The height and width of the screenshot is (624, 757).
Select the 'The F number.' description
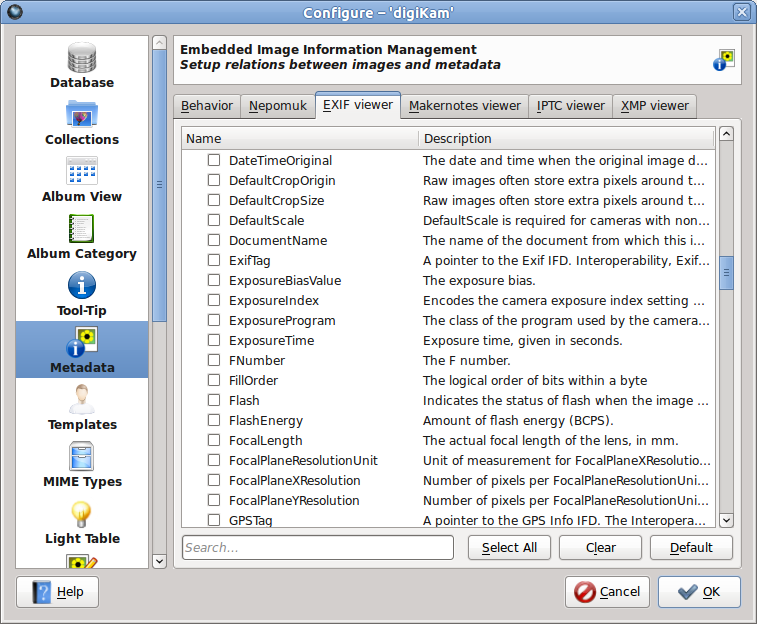(466, 361)
